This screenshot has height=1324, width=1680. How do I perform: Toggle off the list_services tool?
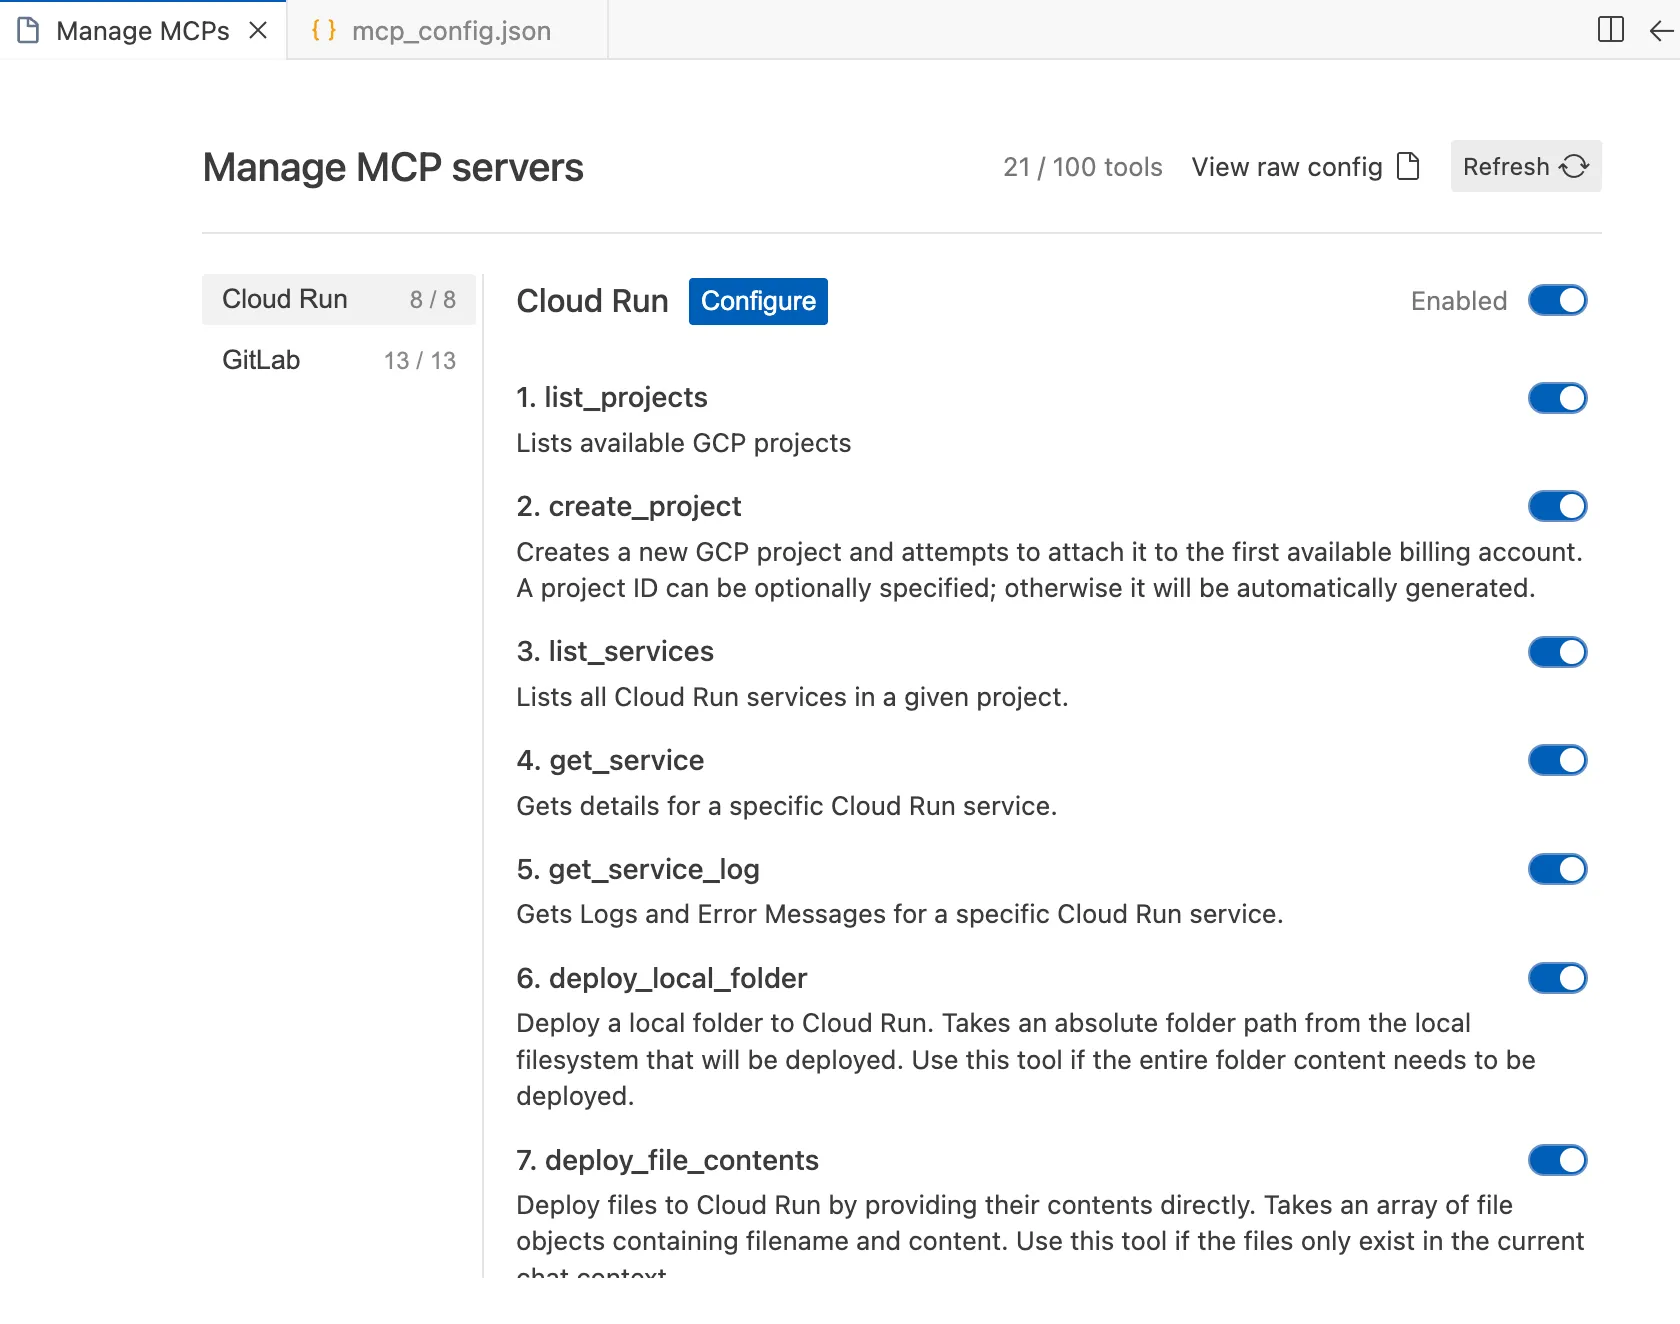1557,652
